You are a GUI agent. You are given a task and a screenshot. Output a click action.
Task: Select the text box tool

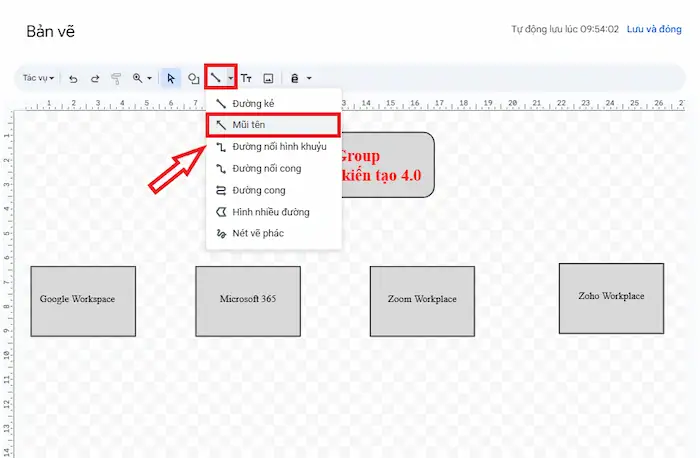246,79
